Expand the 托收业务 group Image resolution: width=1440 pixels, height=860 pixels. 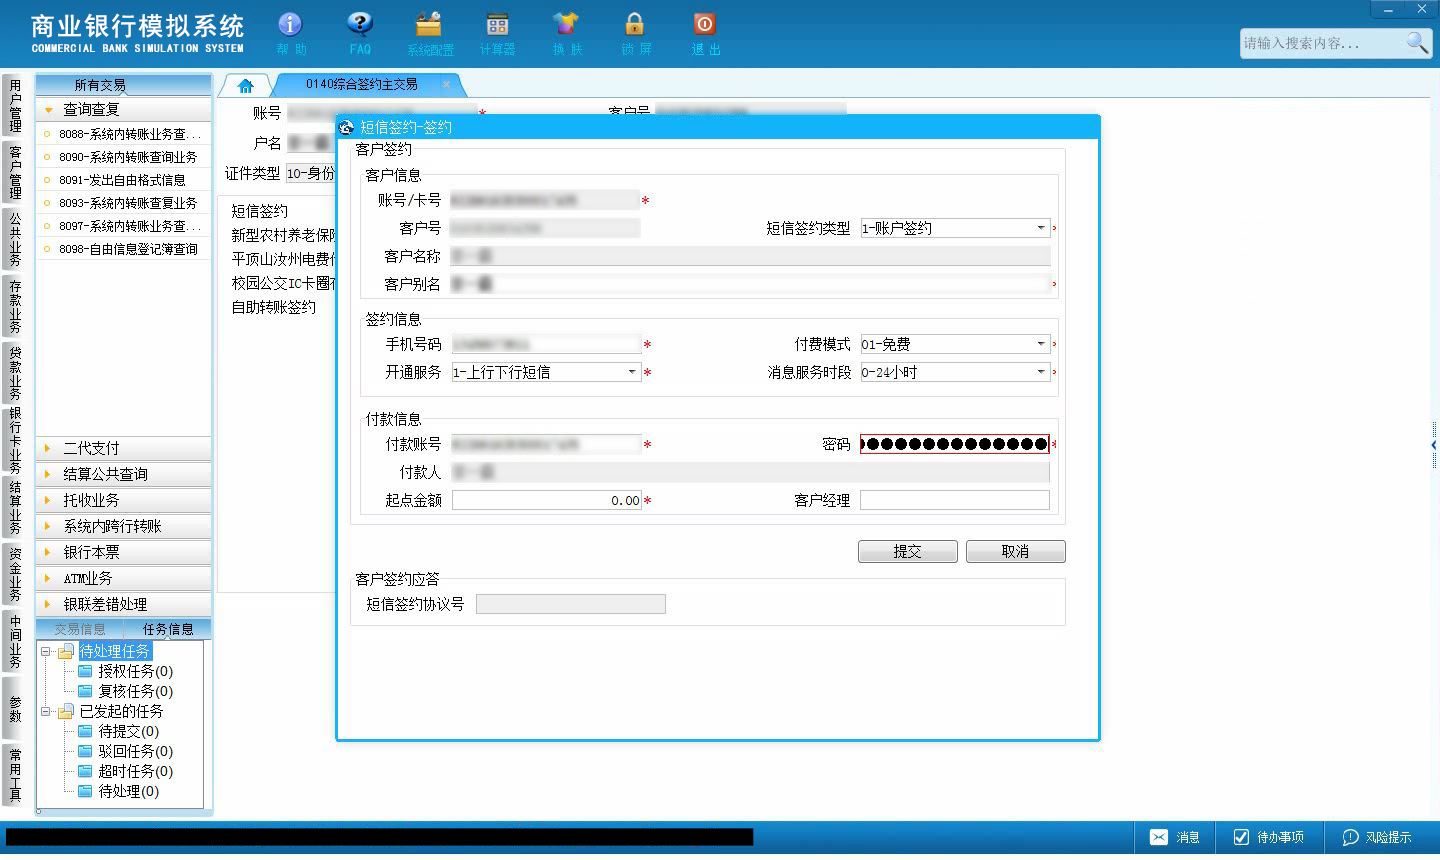pos(124,500)
